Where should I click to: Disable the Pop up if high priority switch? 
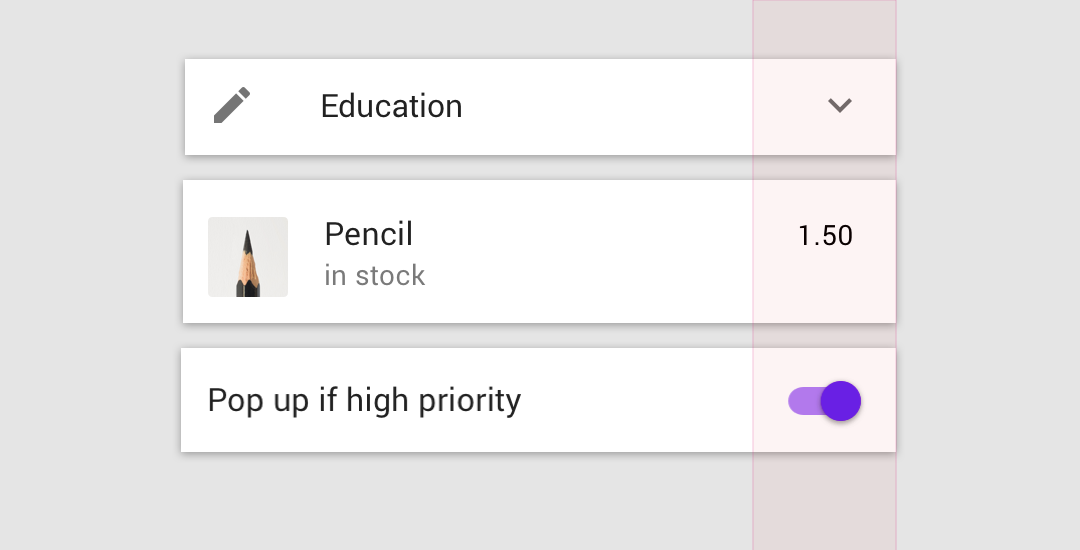824,401
